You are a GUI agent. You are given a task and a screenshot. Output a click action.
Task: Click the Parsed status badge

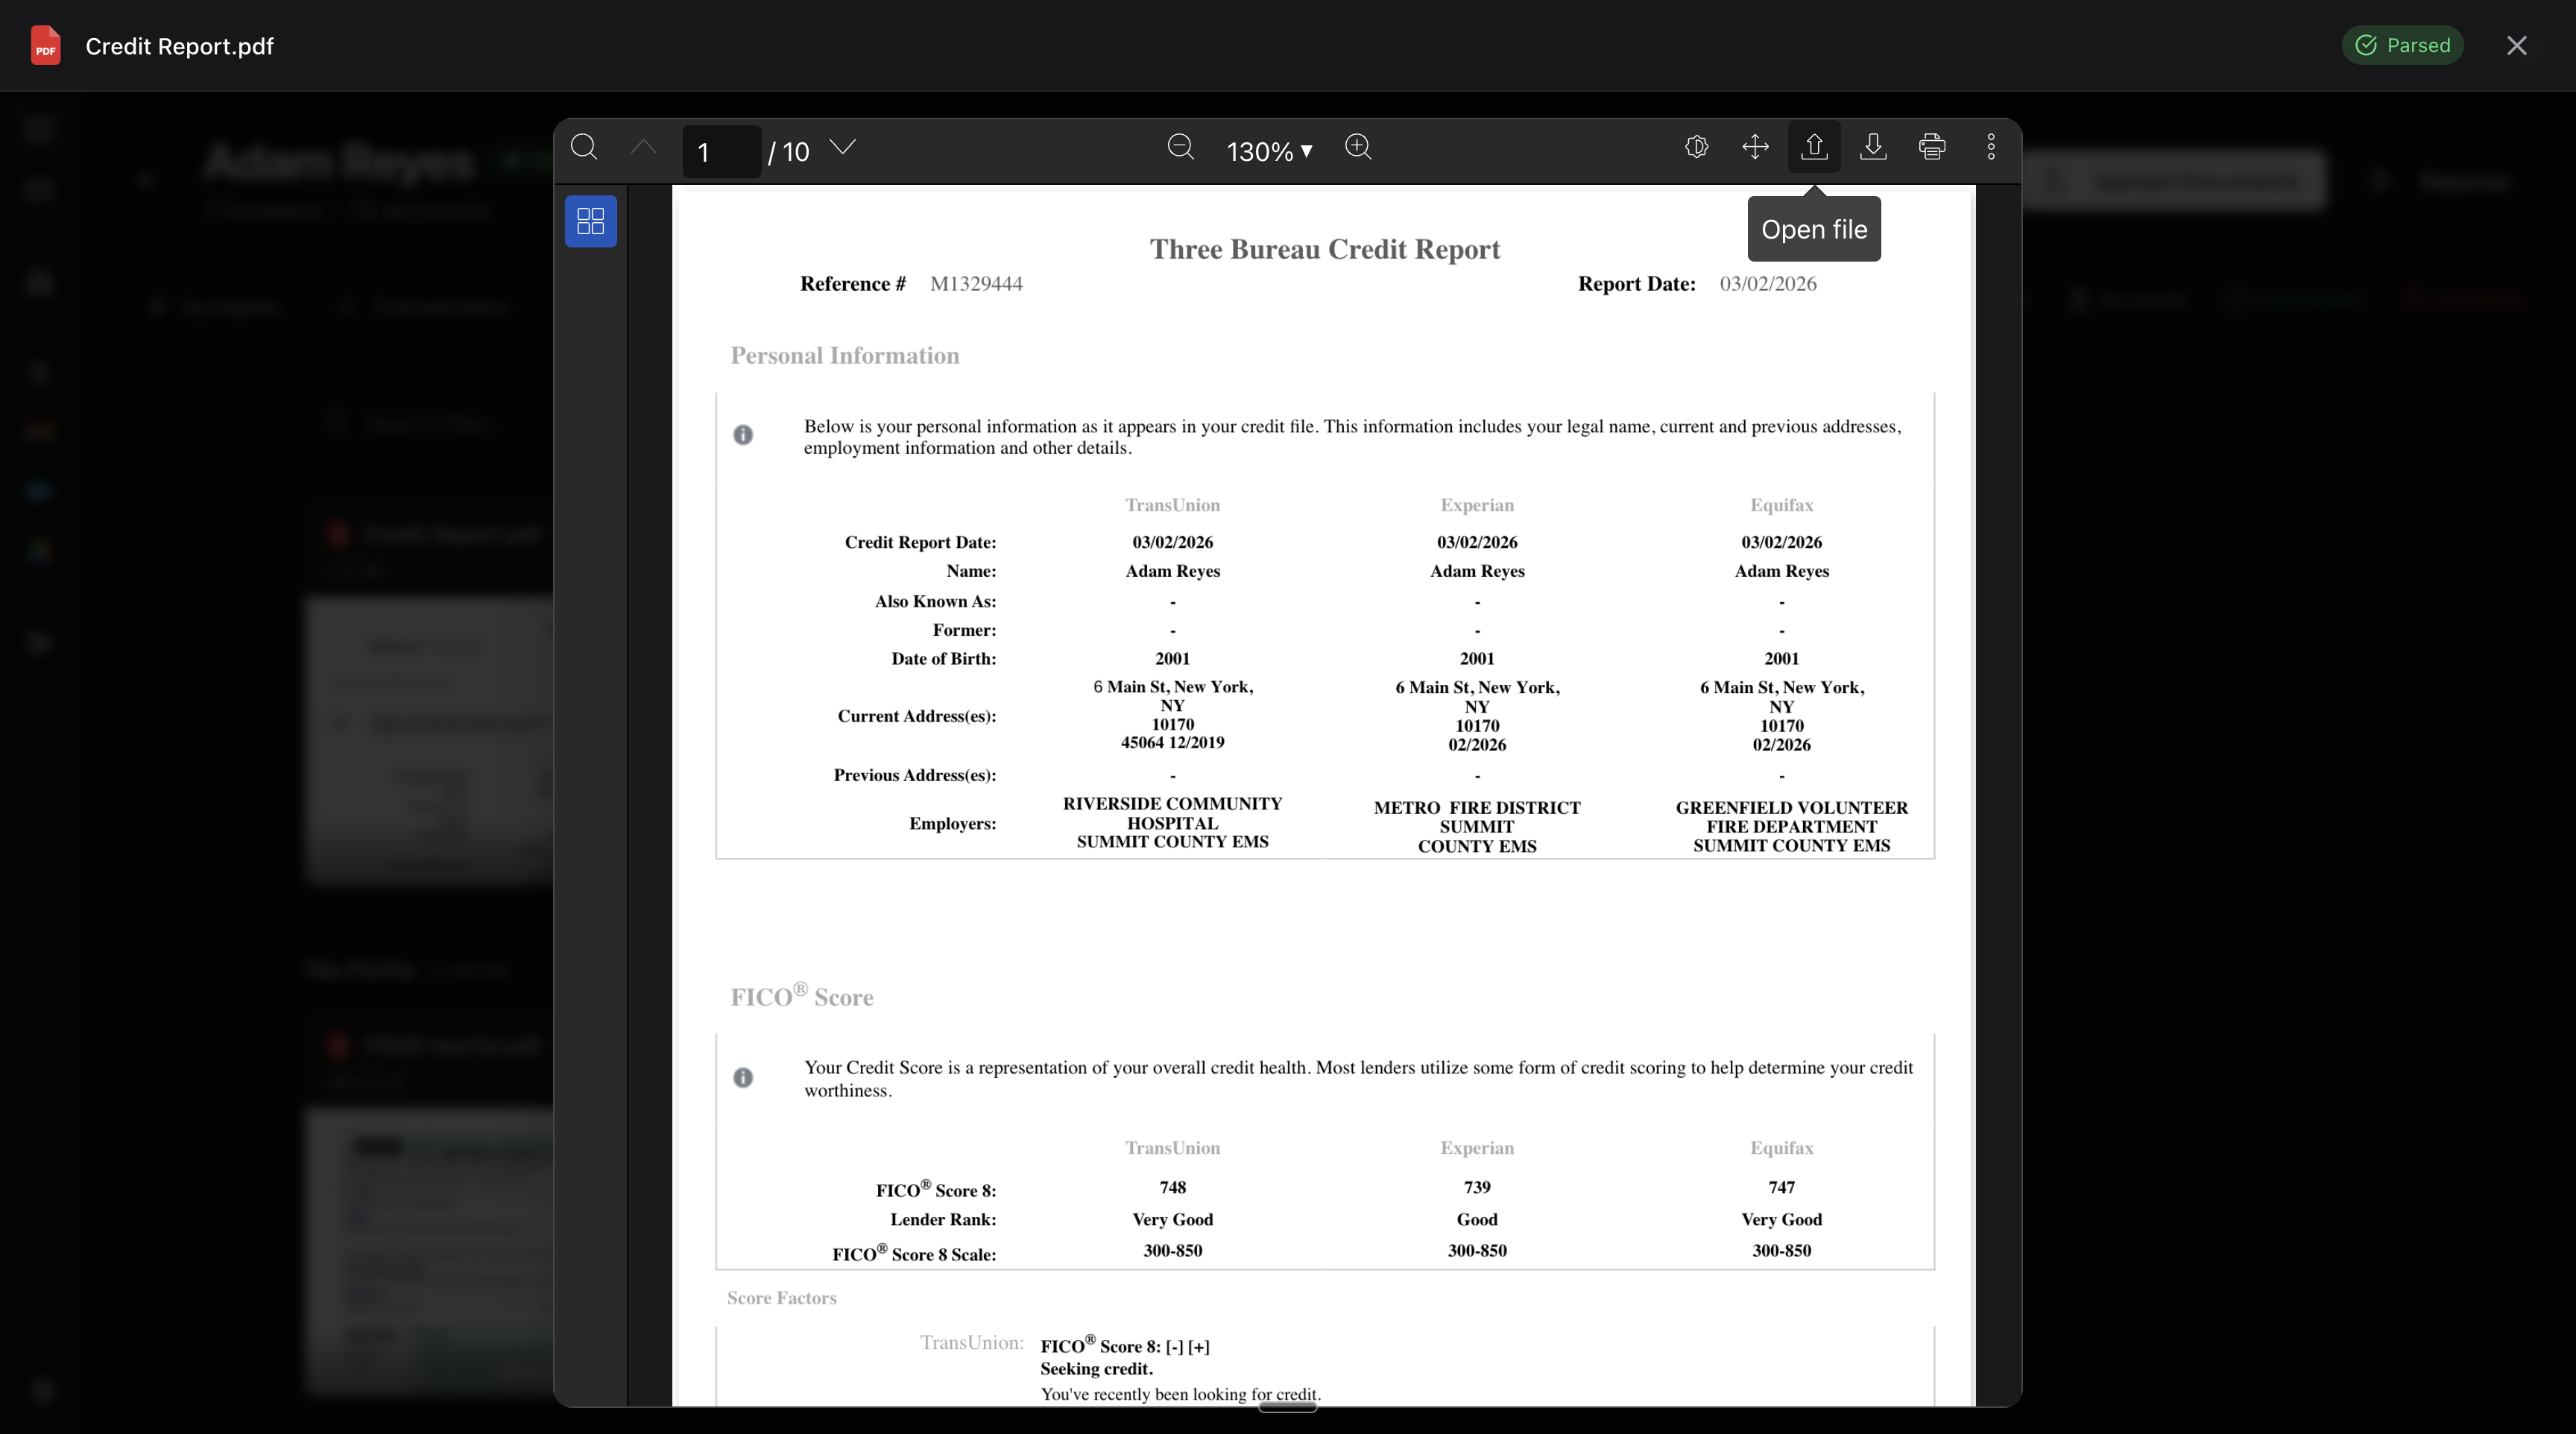click(2403, 45)
